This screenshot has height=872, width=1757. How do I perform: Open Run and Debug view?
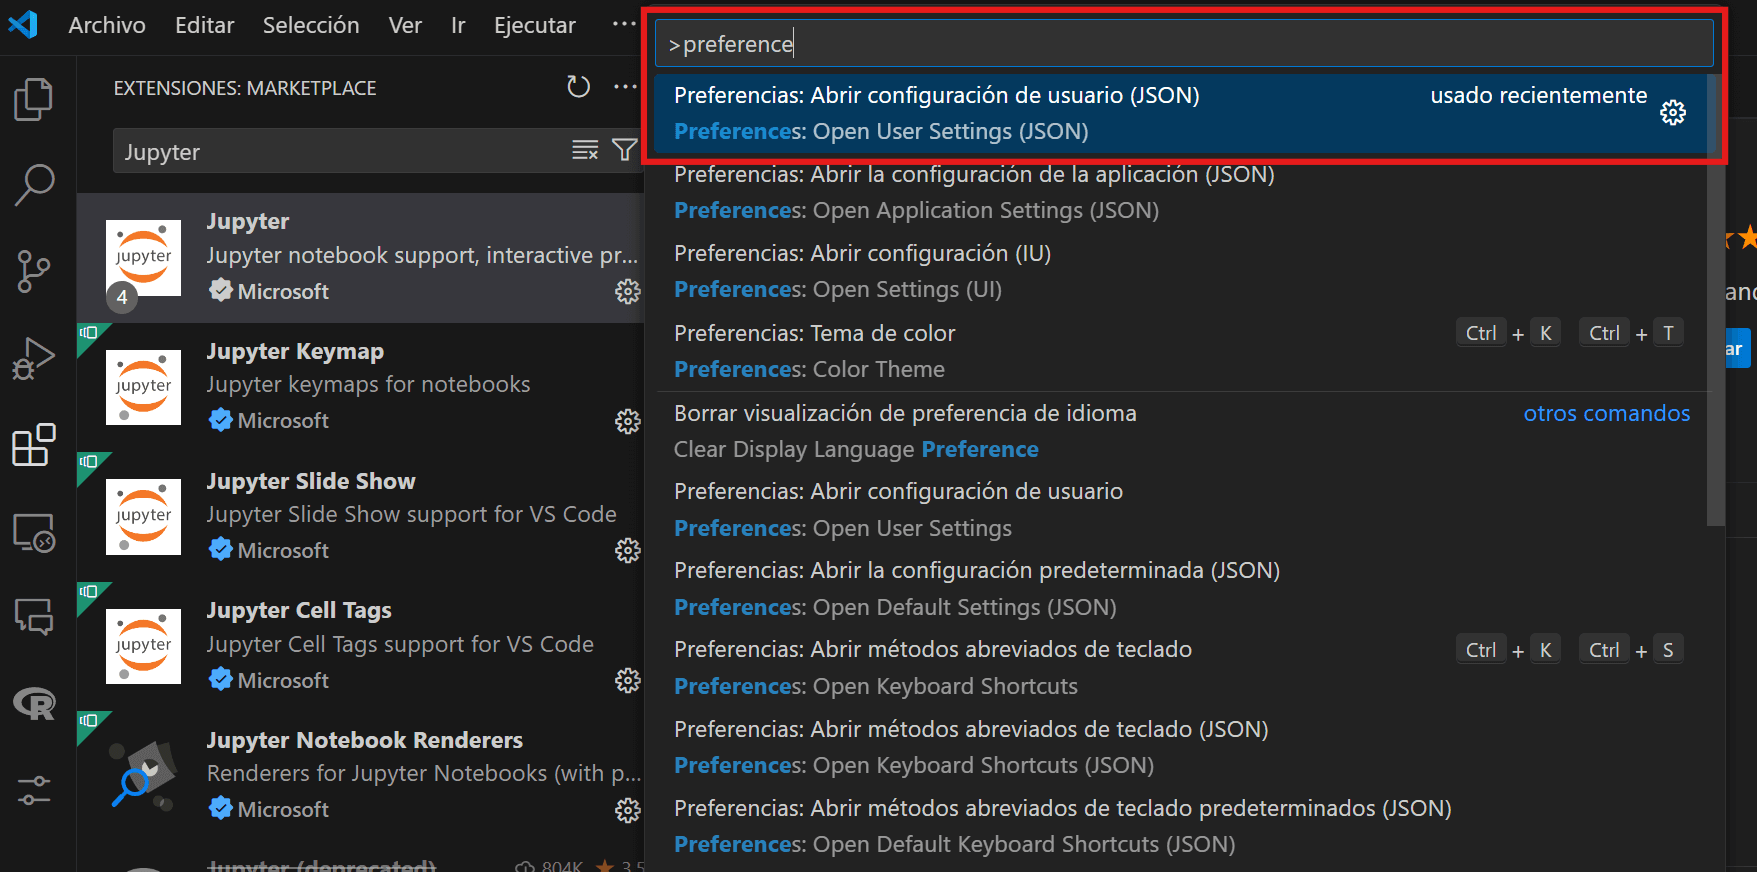[34, 358]
